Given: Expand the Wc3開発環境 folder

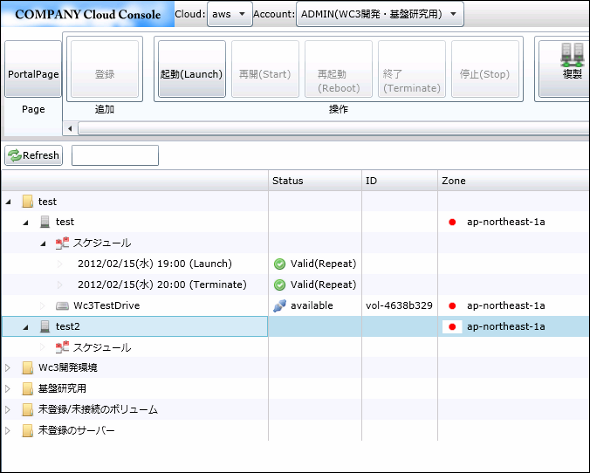Looking at the screenshot, I should pos(8,368).
